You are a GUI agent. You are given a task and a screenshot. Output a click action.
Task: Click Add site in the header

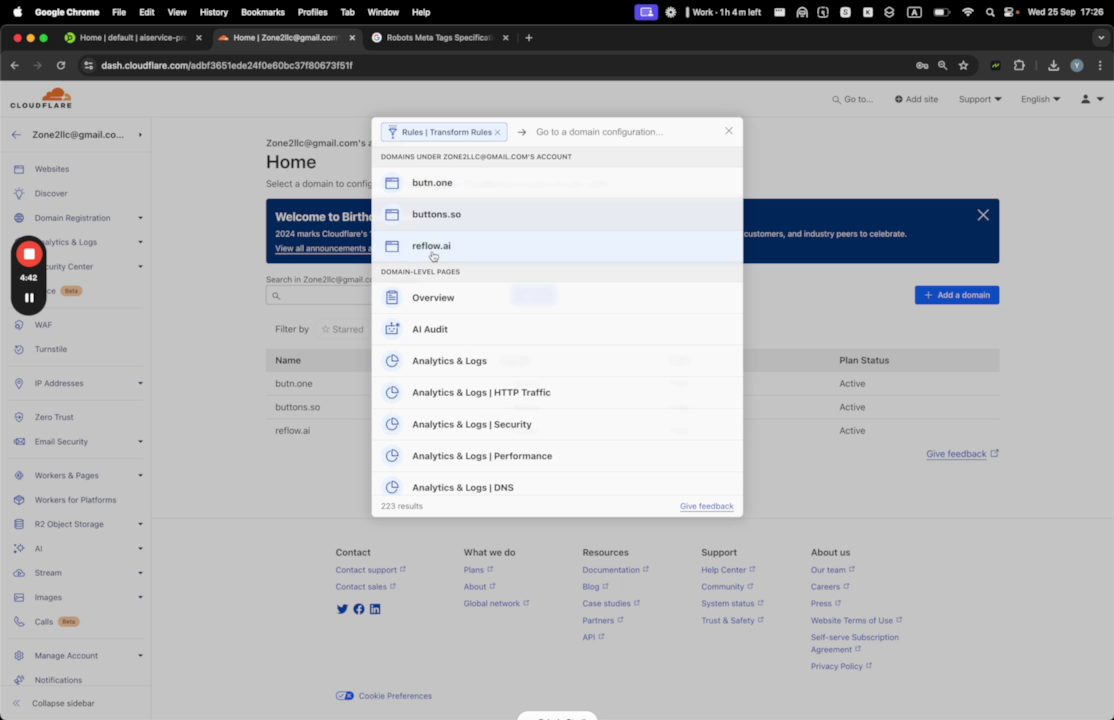pos(916,100)
